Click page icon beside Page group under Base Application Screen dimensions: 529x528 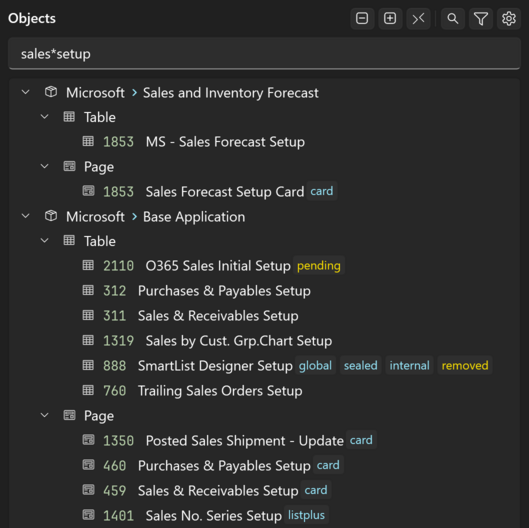tap(69, 415)
